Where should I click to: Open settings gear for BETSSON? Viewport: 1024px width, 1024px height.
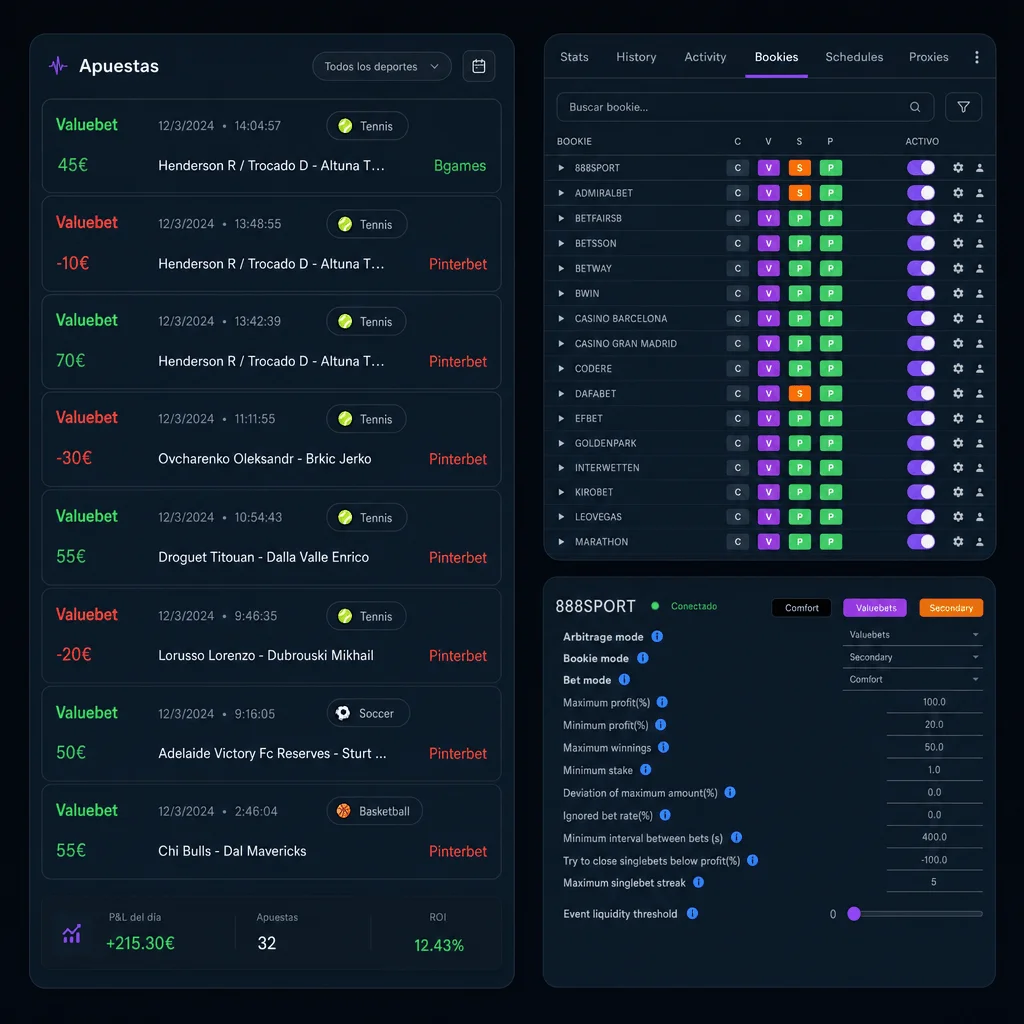[x=957, y=243]
